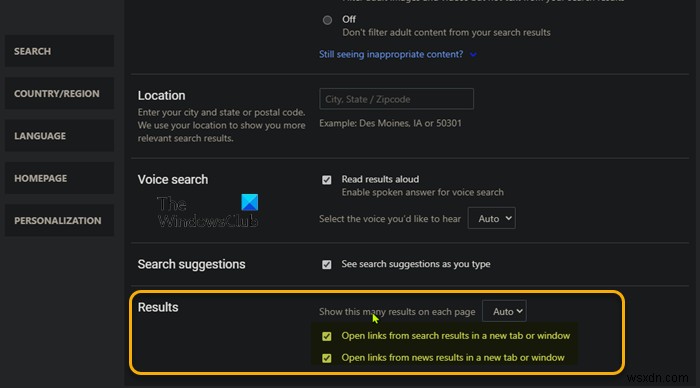The image size is (700, 388).
Task: Click Don't filter adult content description text
Action: [446, 32]
